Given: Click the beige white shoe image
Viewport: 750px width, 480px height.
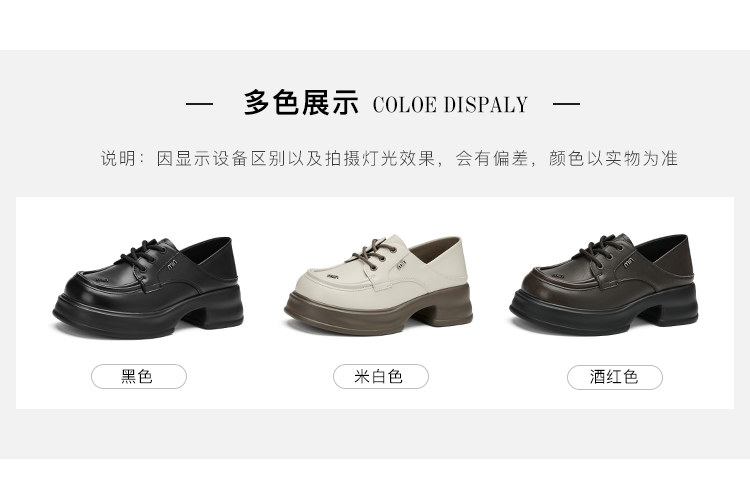Looking at the screenshot, I should pos(378,285).
